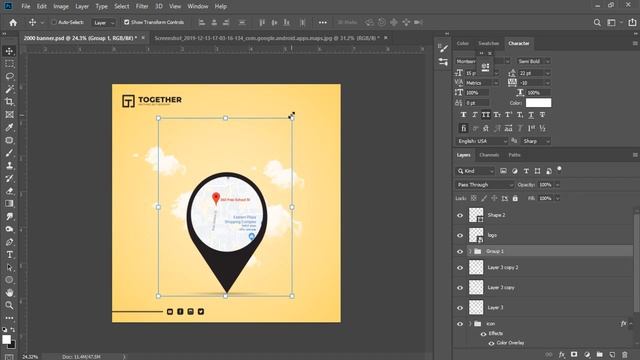The image size is (640, 360).
Task: Click the Underline style button
Action: (x=531, y=115)
